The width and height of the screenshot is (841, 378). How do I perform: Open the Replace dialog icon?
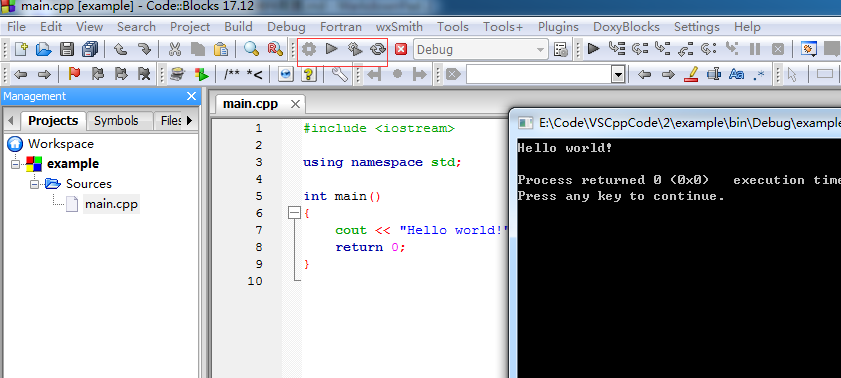pos(275,49)
